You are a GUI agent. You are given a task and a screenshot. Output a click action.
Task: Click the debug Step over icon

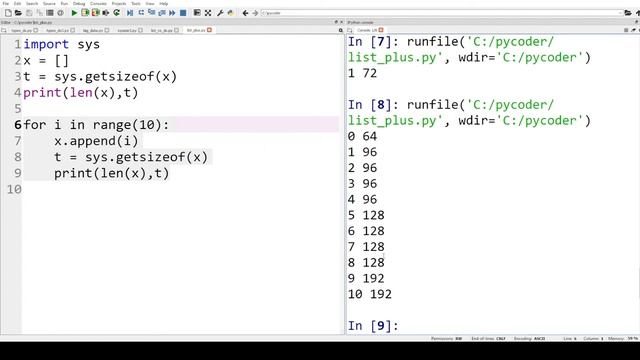[x=141, y=13]
